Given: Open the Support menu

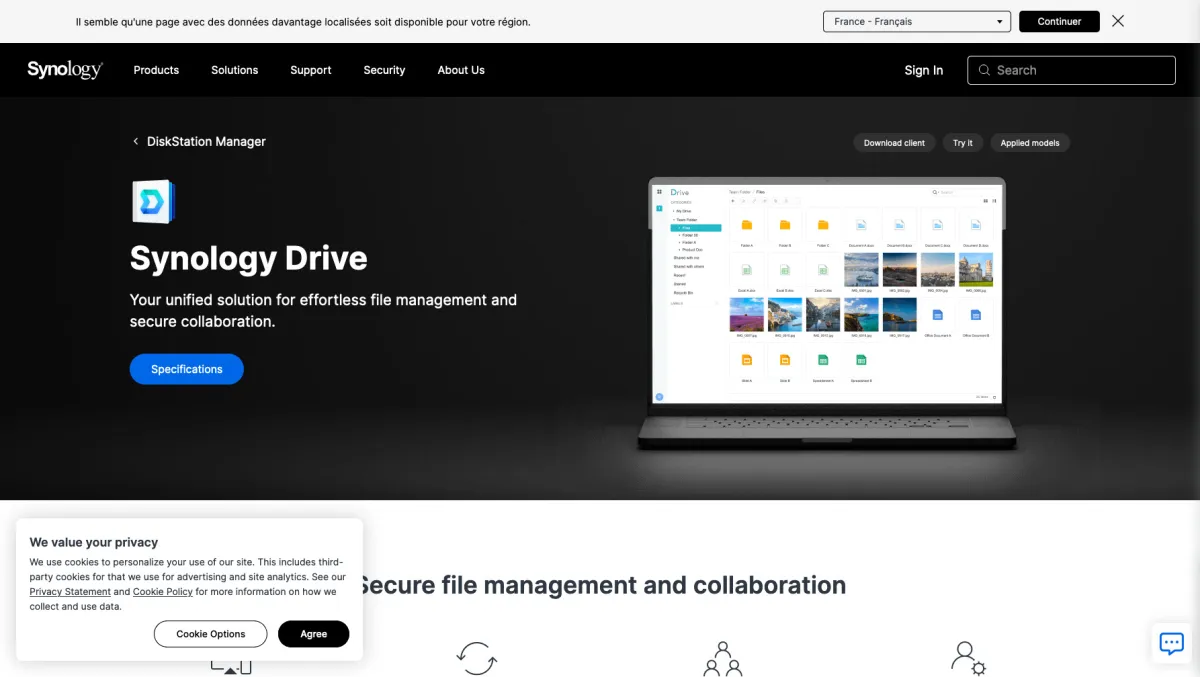Looking at the screenshot, I should [311, 70].
